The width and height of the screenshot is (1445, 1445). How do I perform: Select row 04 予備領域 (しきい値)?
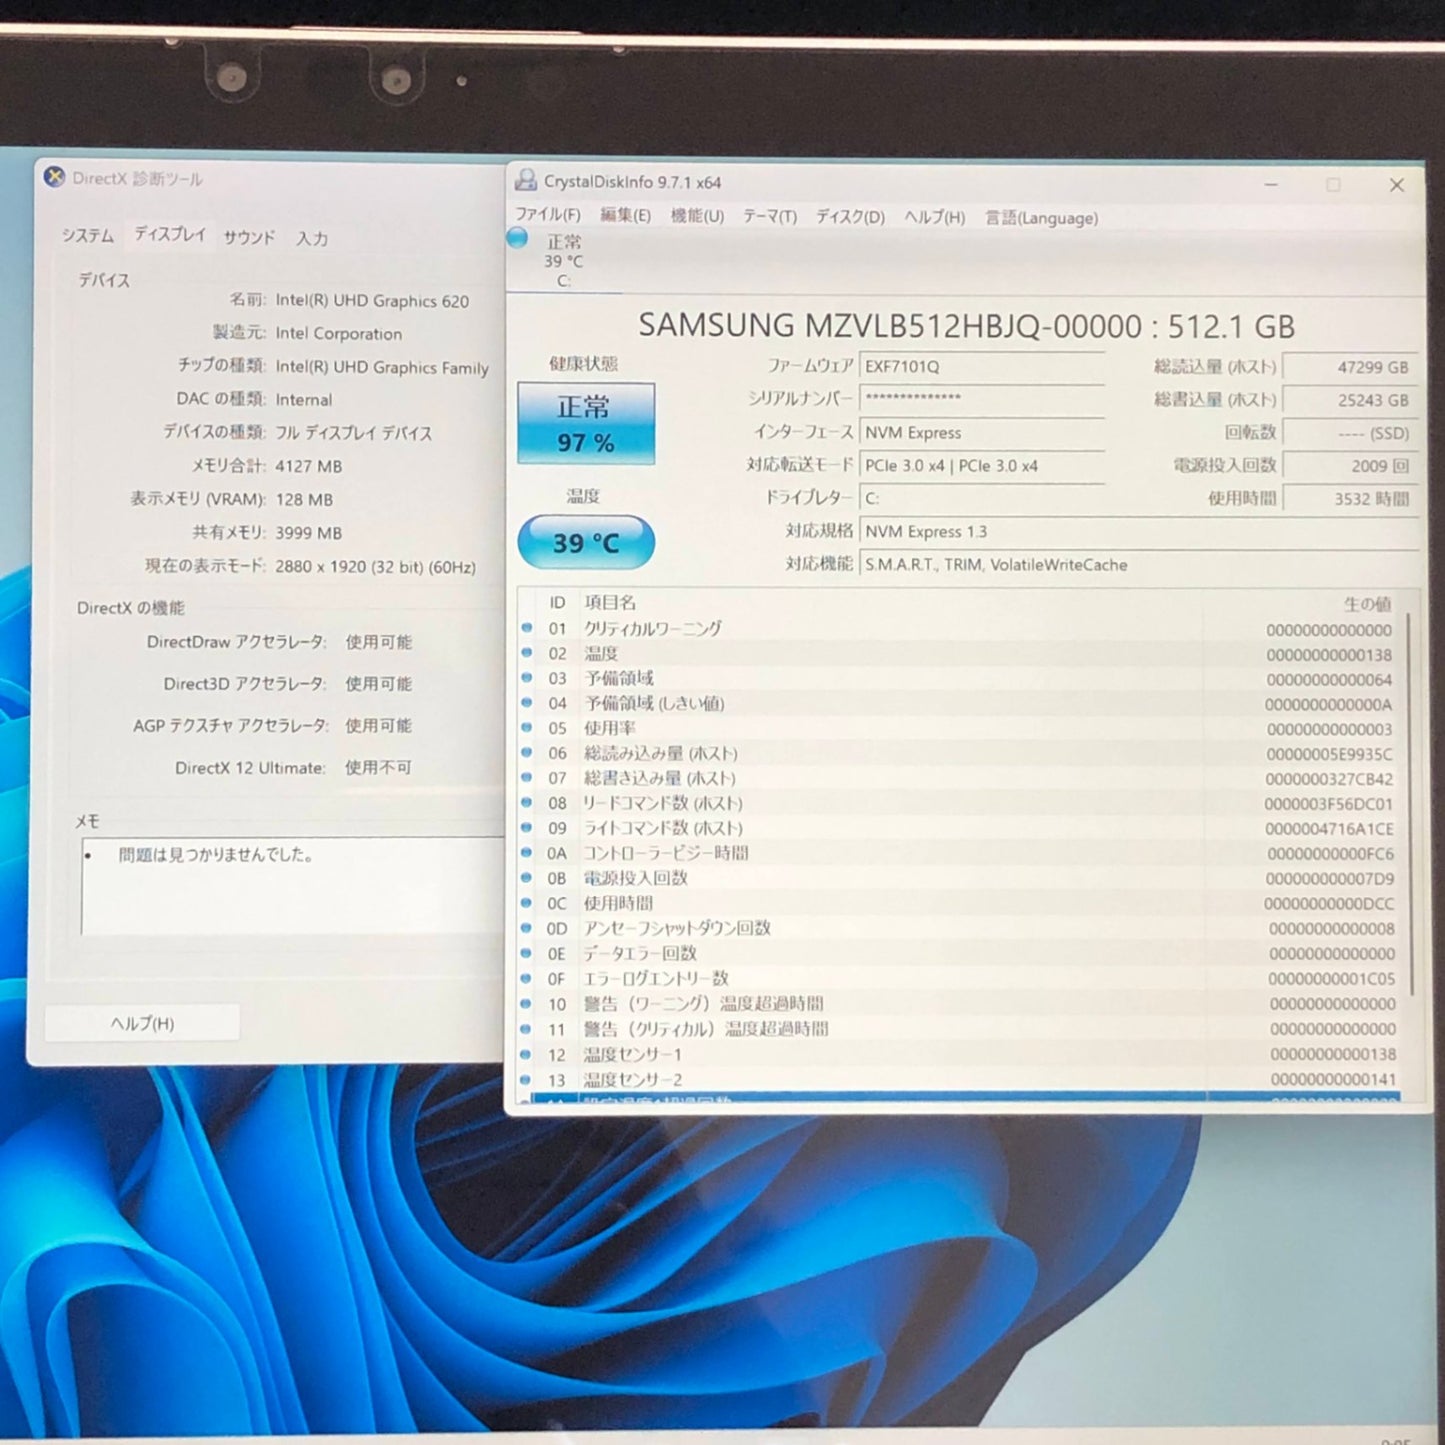(960, 703)
